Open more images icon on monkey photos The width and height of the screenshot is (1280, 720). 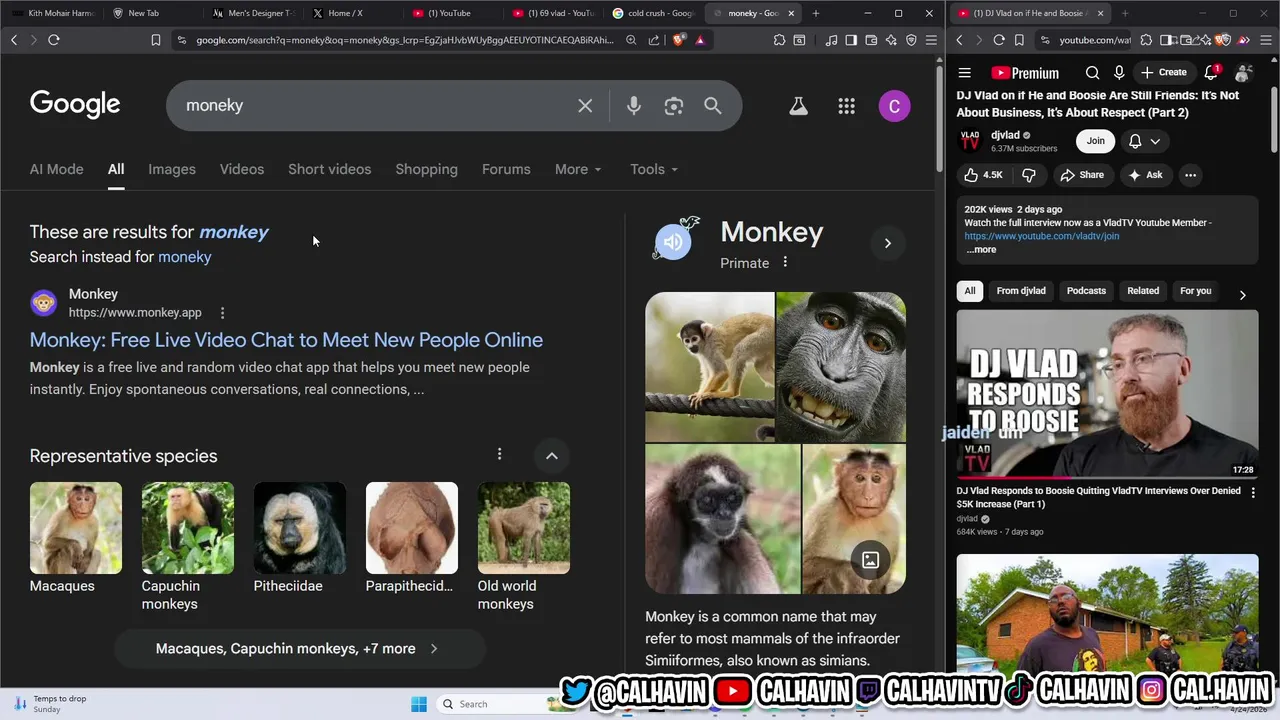(x=871, y=560)
